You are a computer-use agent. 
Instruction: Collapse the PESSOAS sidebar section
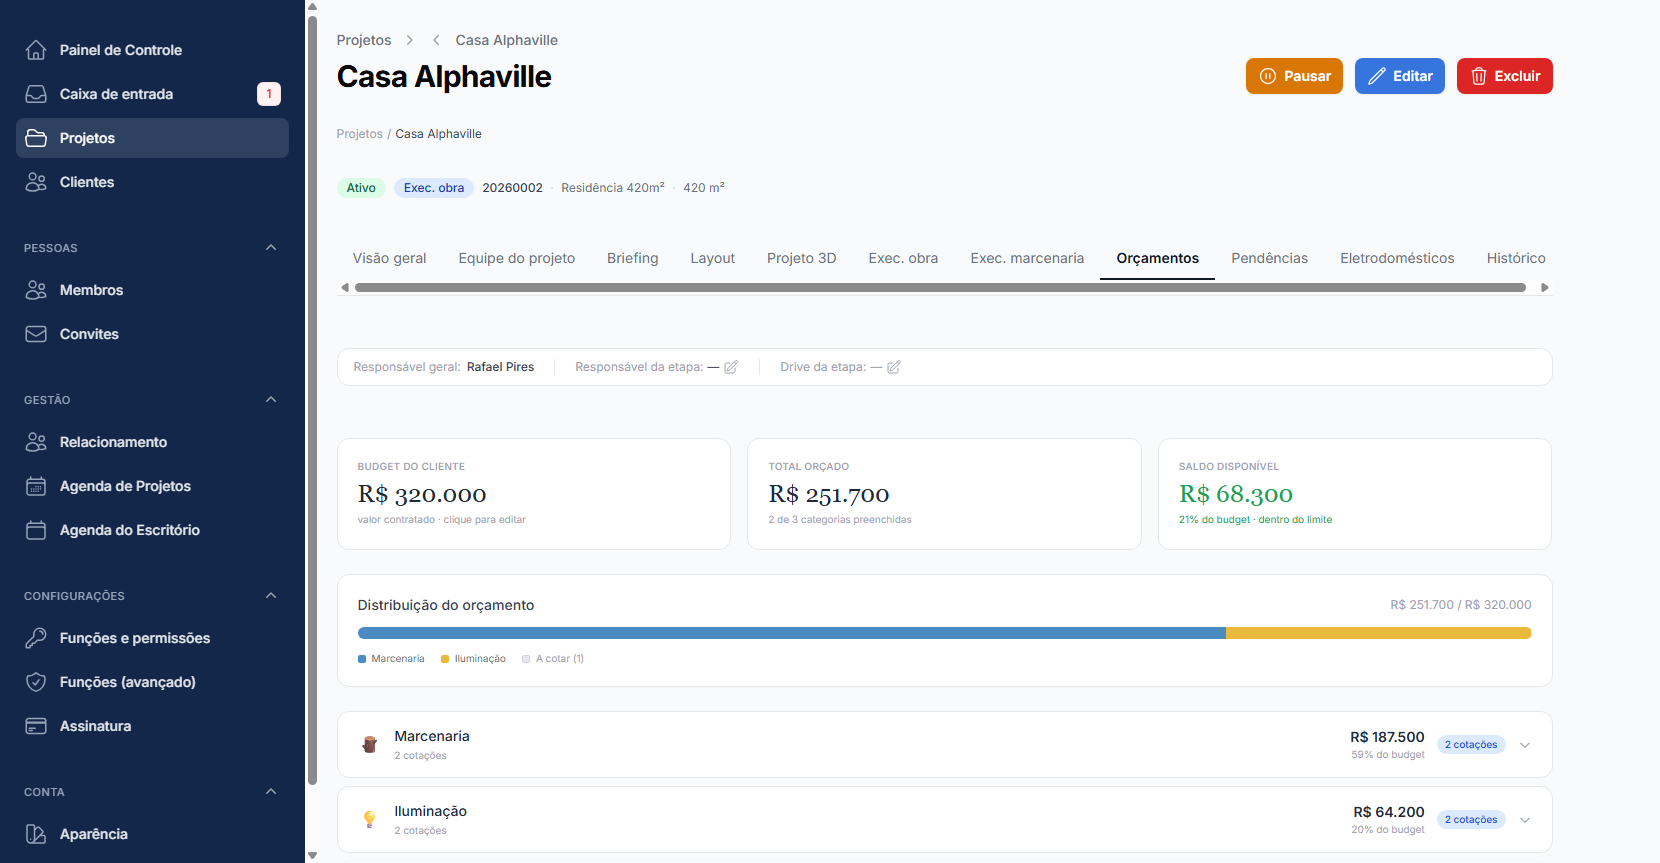click(x=271, y=248)
